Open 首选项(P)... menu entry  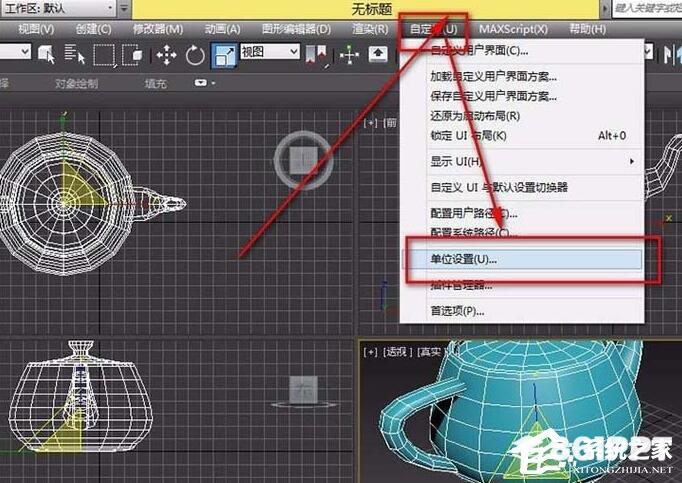point(522,311)
